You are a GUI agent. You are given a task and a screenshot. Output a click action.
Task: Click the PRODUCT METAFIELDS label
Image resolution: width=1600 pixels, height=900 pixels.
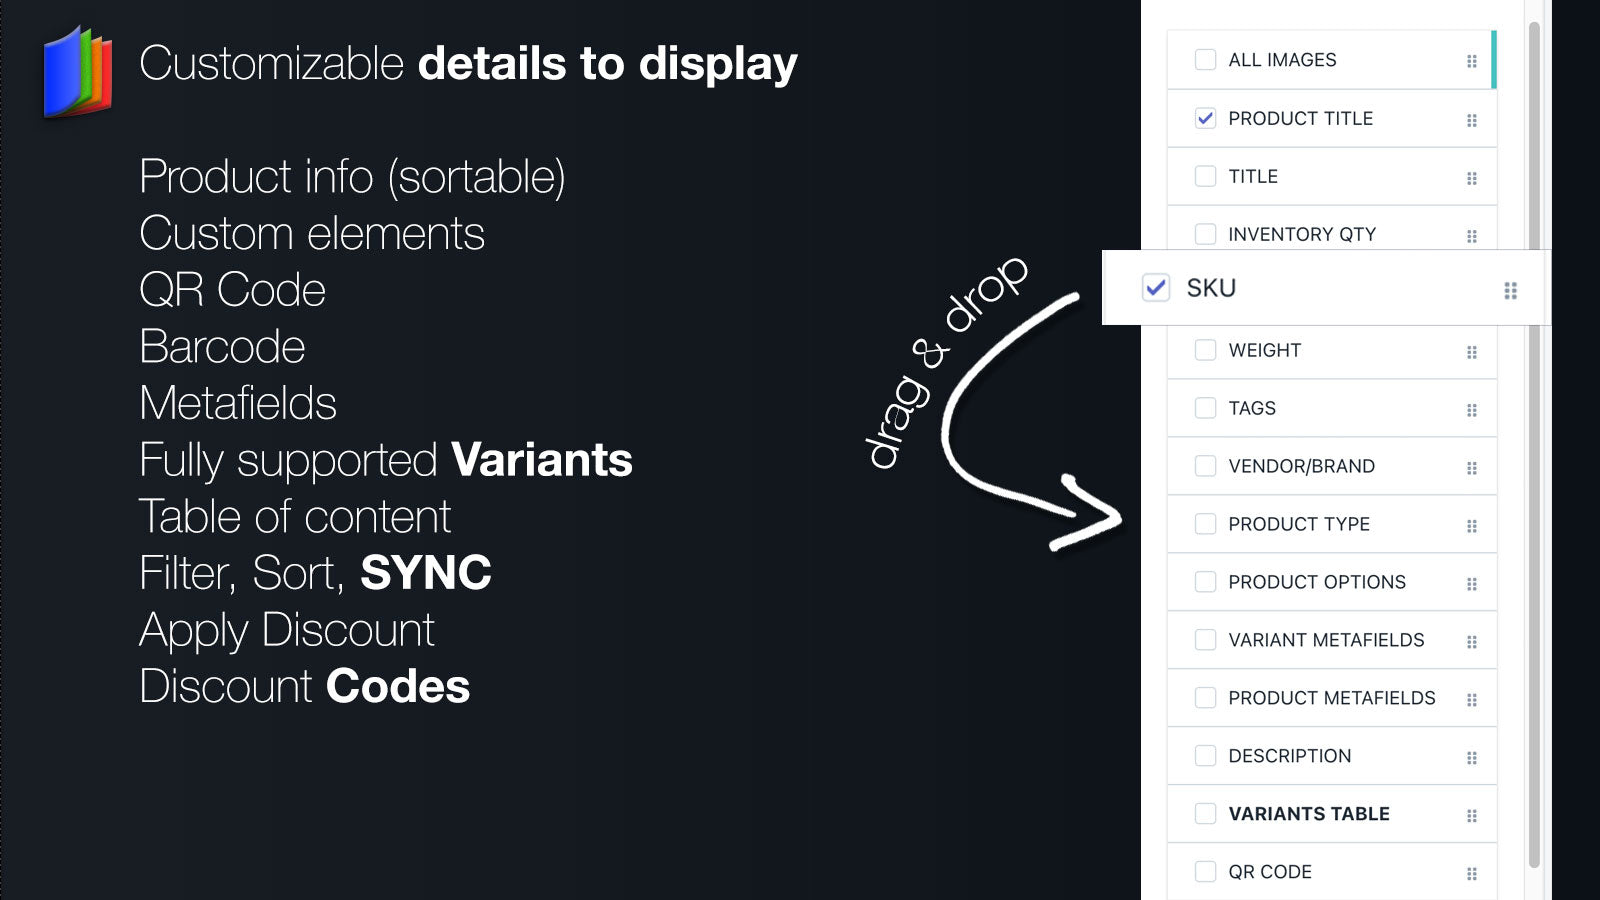click(1332, 698)
